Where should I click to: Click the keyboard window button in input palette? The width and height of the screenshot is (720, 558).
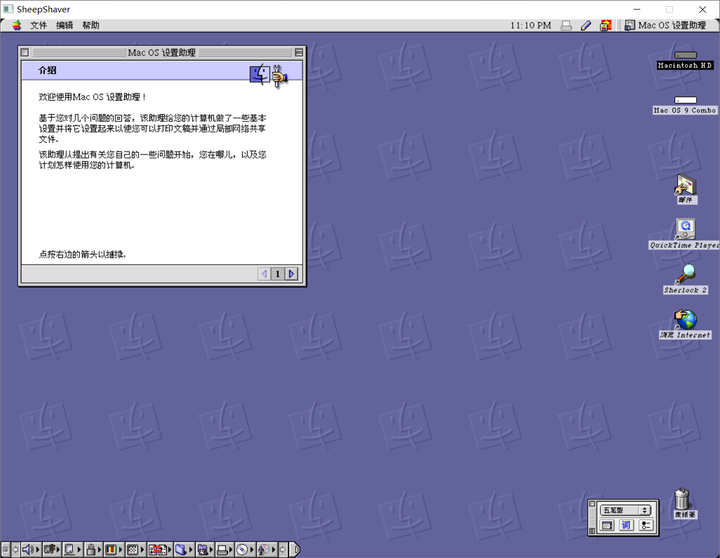coord(607,525)
